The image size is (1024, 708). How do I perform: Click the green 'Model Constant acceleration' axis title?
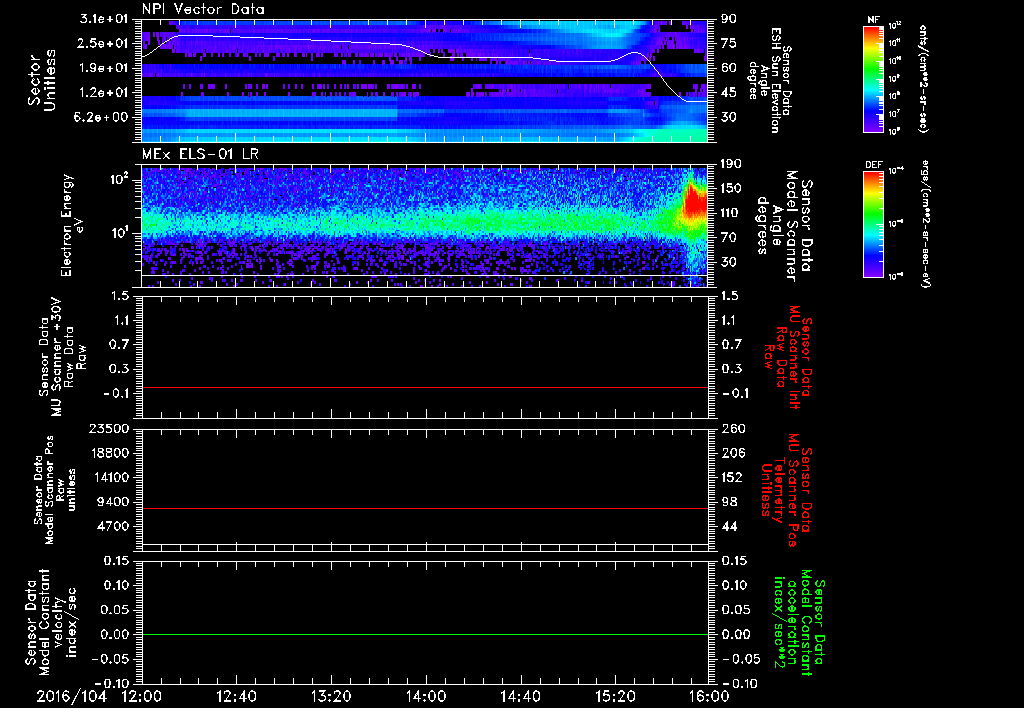[799, 624]
